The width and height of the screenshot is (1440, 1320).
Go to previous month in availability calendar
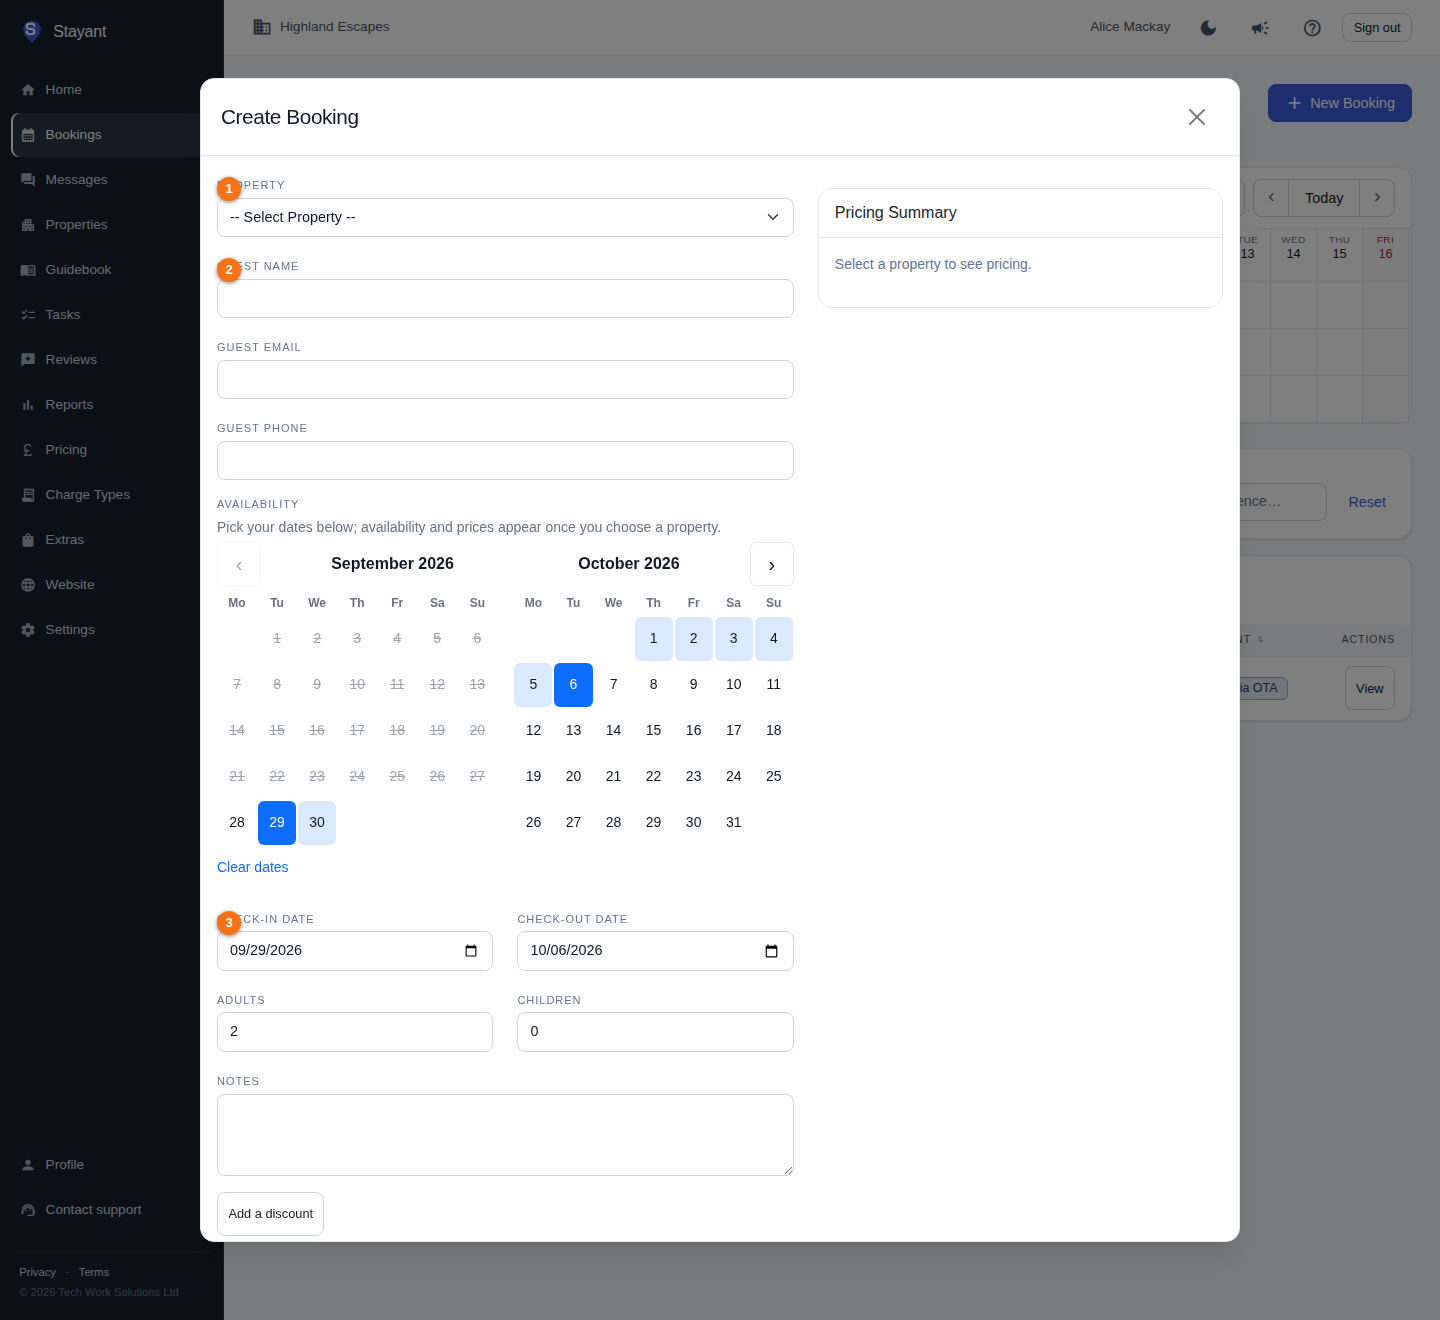[x=239, y=564]
